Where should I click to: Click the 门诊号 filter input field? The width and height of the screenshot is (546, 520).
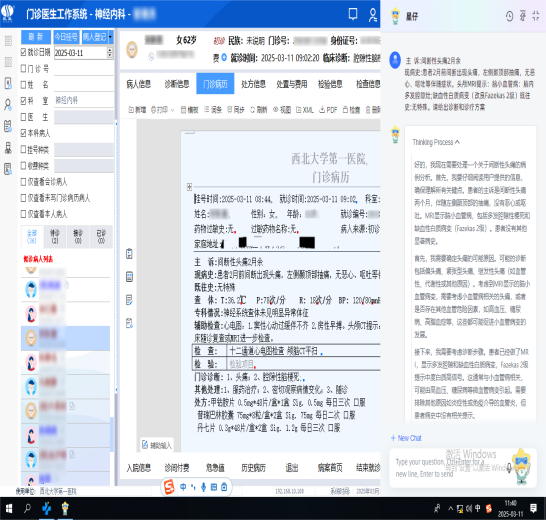(x=84, y=69)
